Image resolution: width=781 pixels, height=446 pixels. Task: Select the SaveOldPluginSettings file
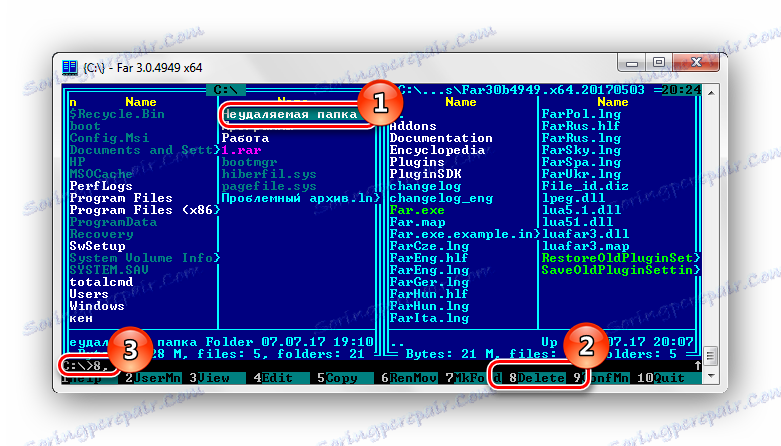coord(621,270)
